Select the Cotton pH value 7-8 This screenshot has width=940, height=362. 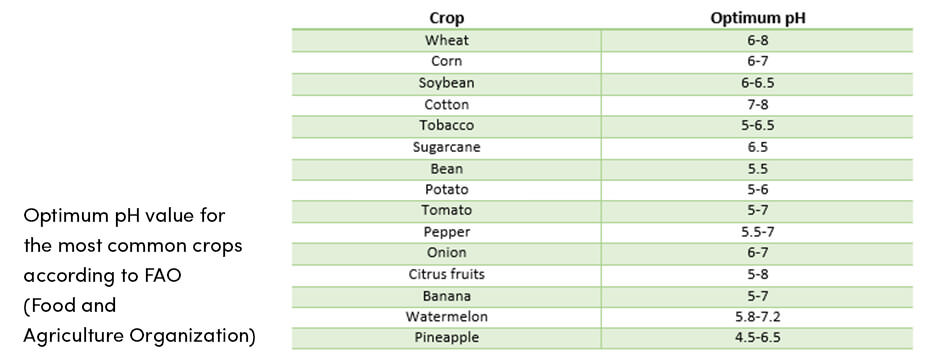(758, 105)
